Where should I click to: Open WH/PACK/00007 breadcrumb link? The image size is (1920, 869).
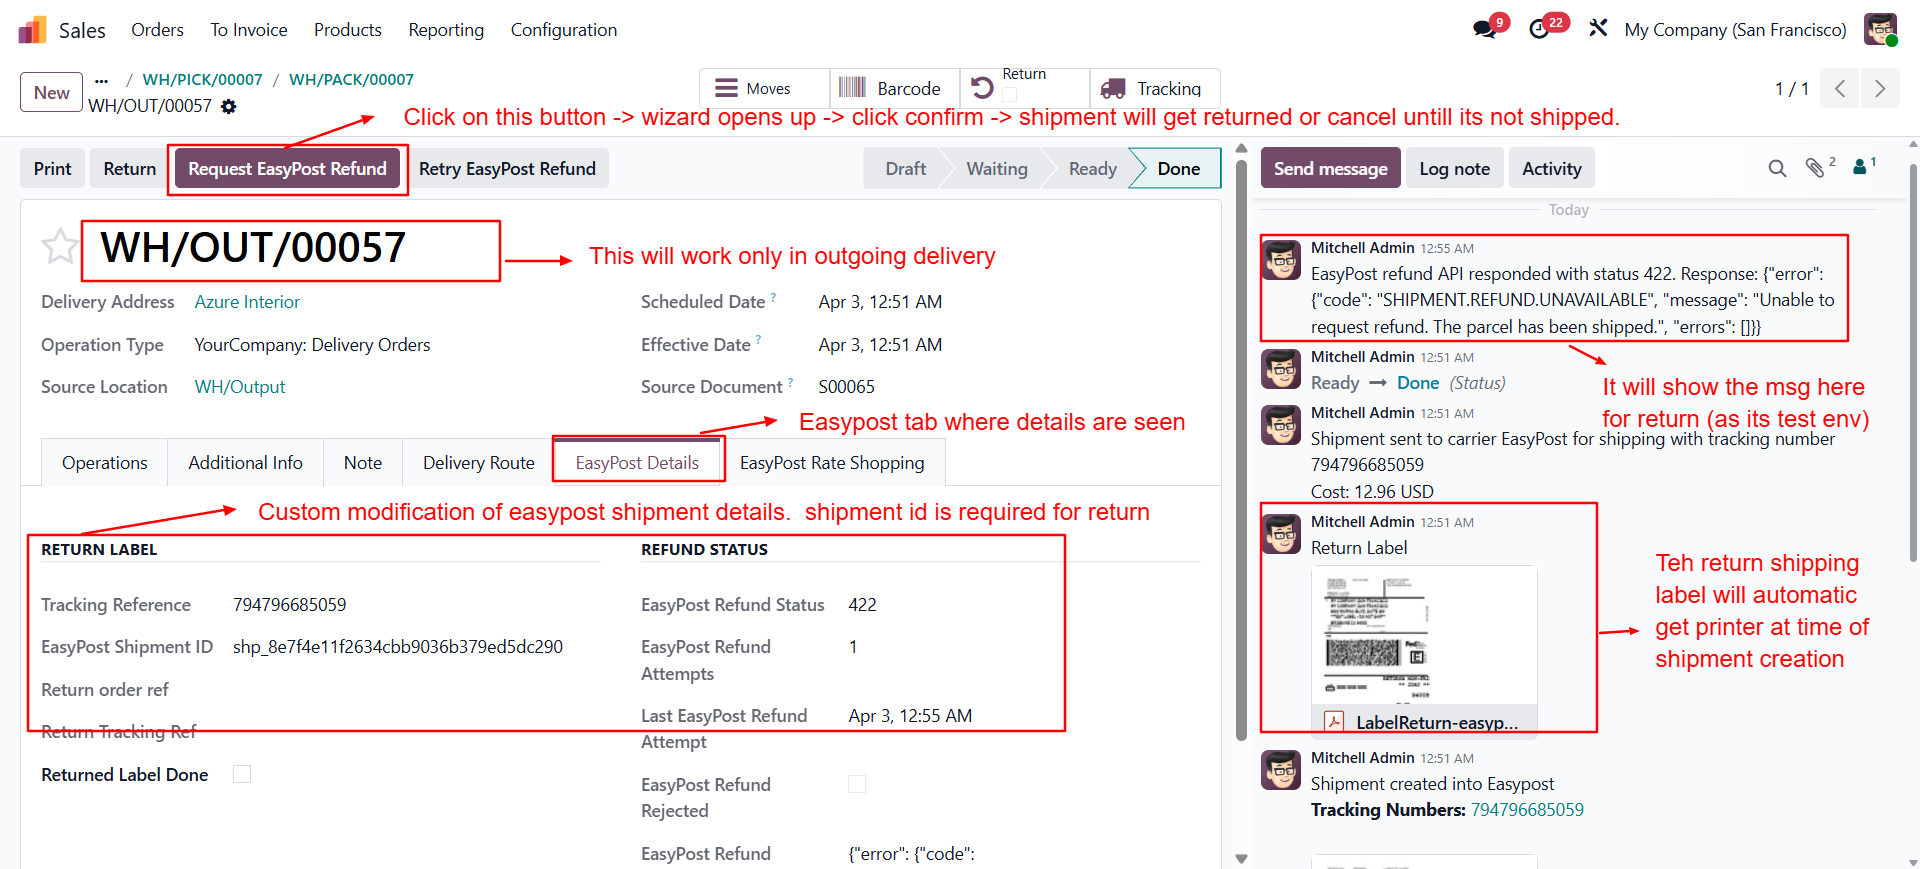tap(351, 80)
